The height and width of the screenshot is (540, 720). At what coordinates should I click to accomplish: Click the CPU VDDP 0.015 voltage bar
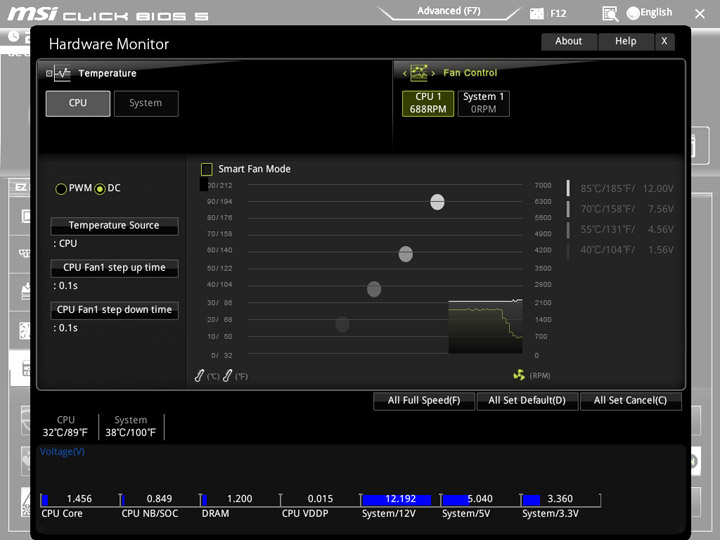click(x=320, y=500)
